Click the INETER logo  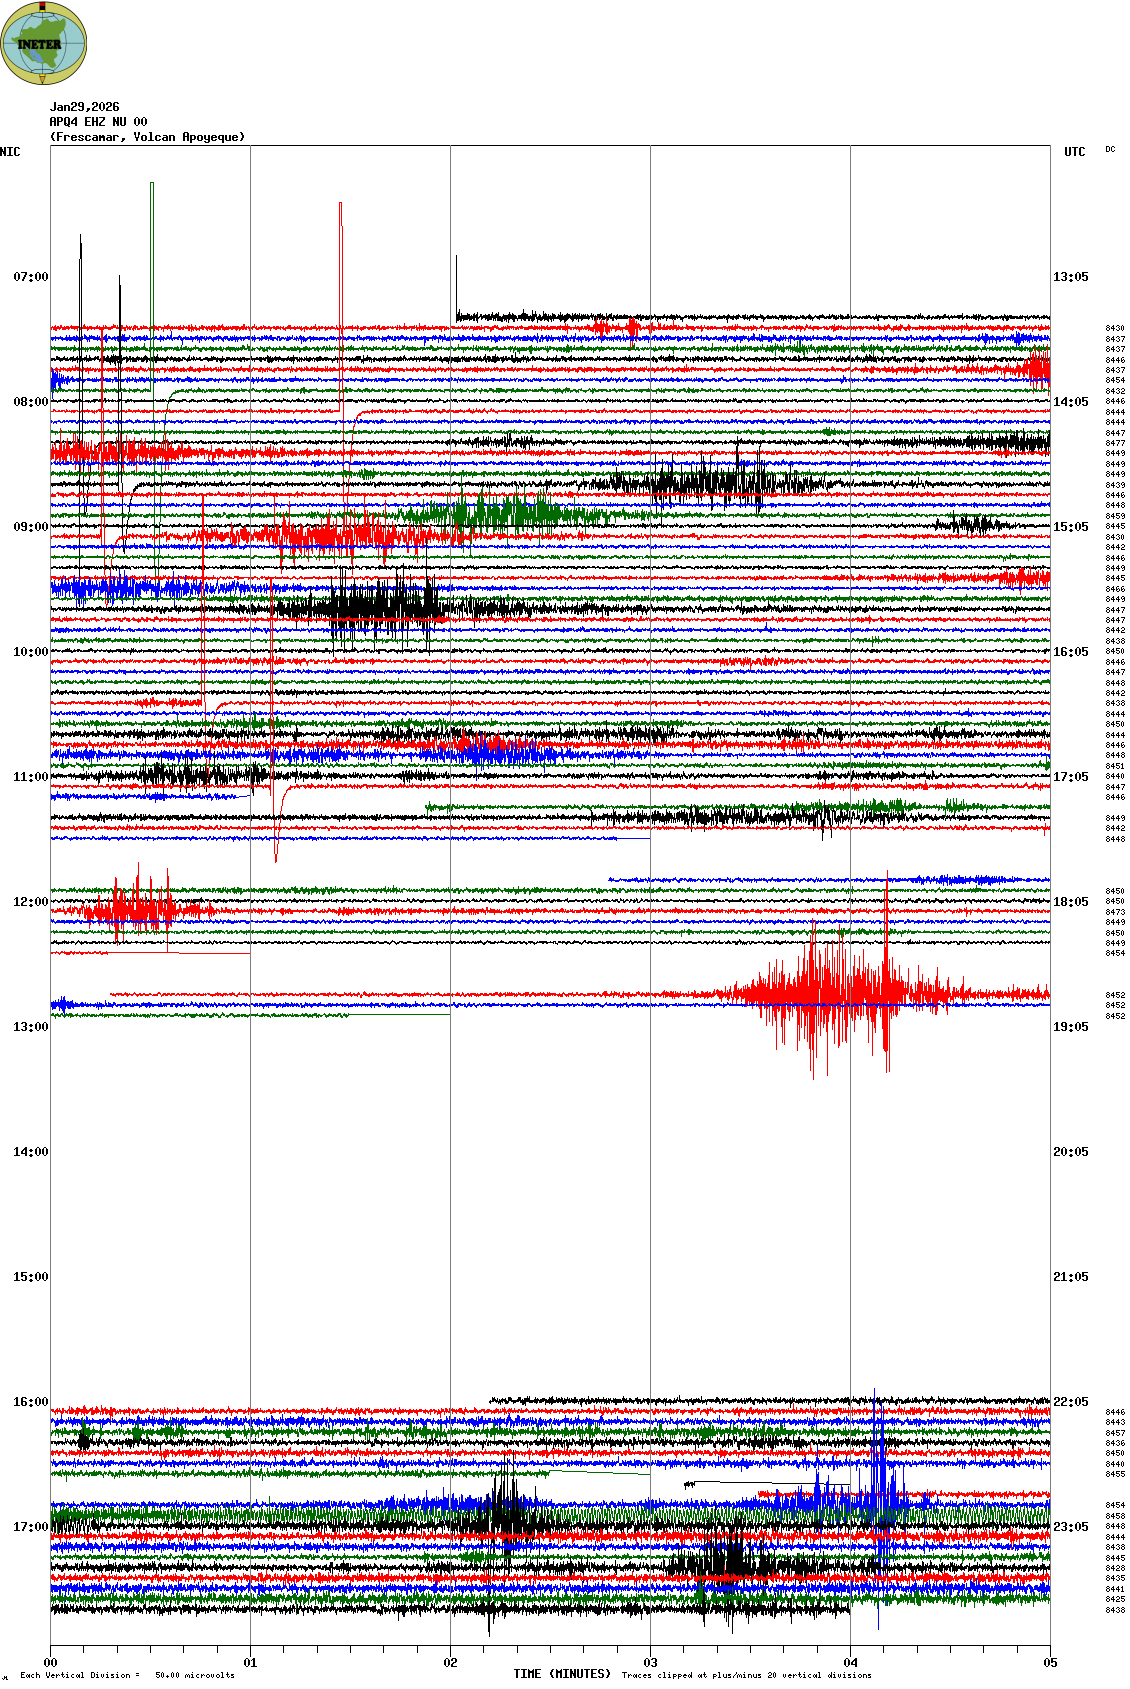[x=44, y=43]
